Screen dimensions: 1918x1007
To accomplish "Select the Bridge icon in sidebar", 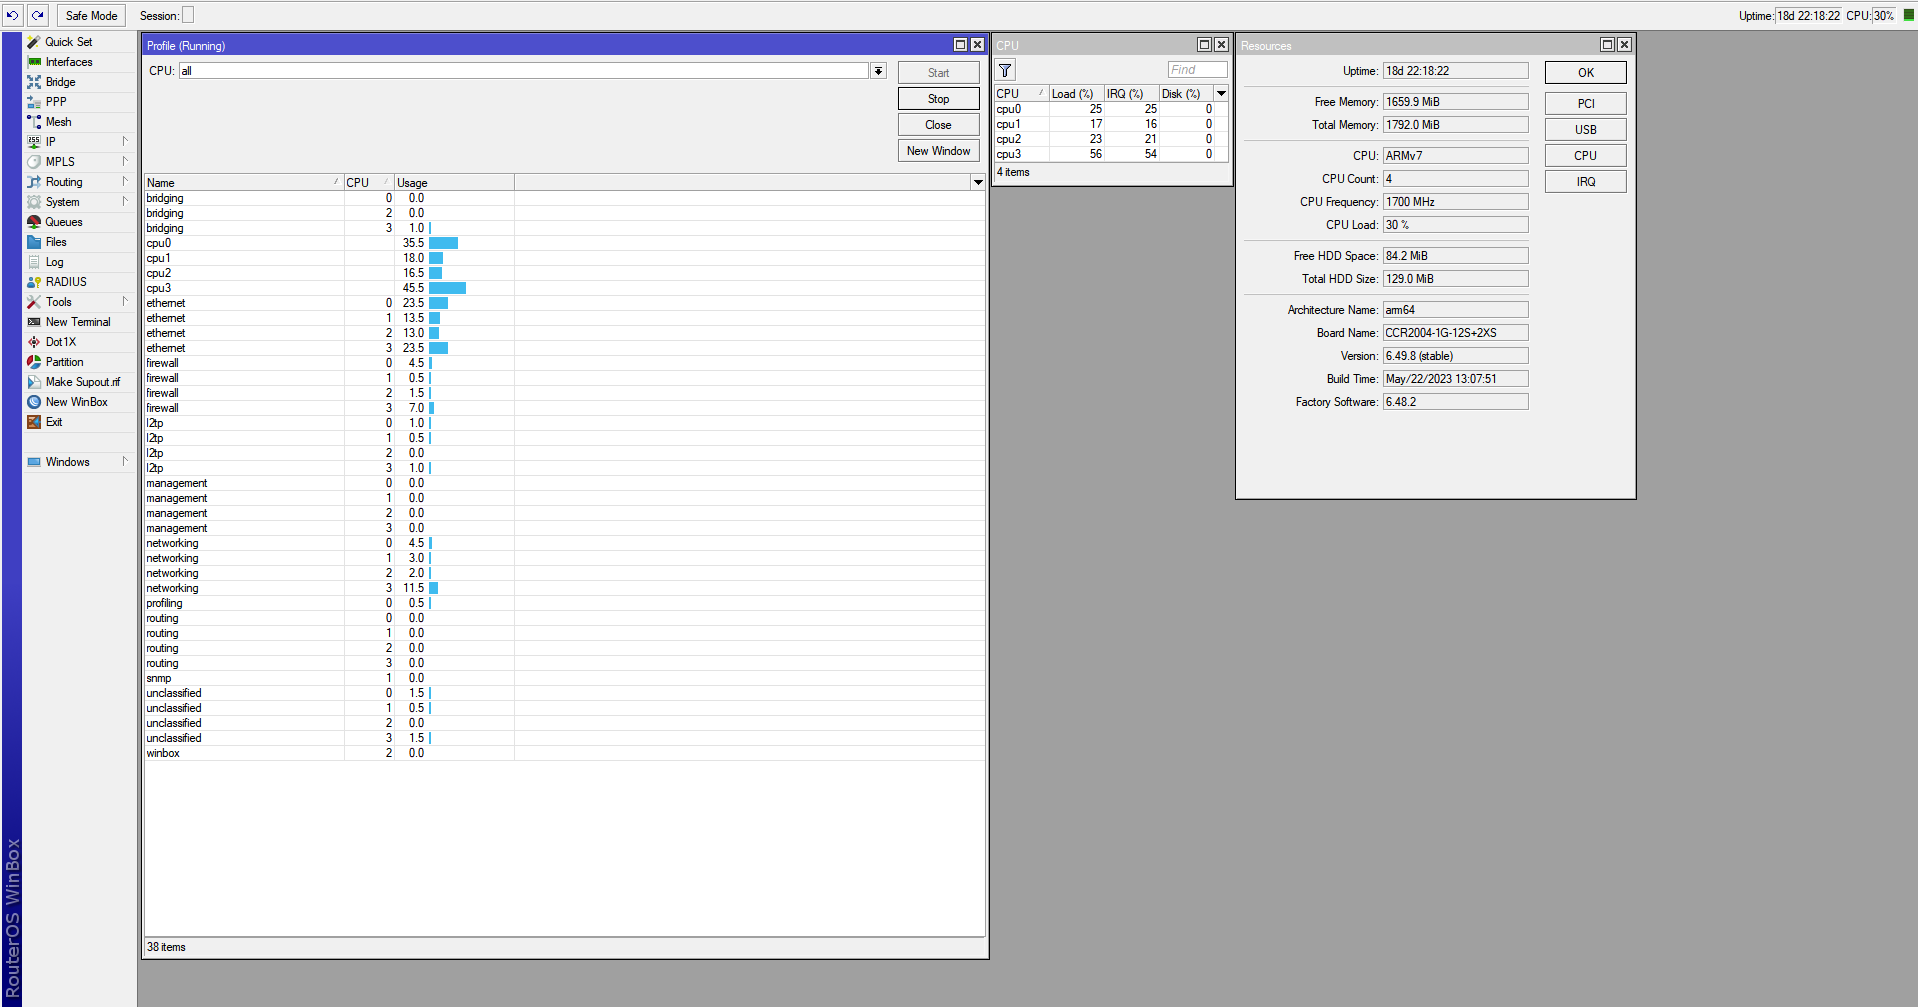I will pyautogui.click(x=34, y=82).
